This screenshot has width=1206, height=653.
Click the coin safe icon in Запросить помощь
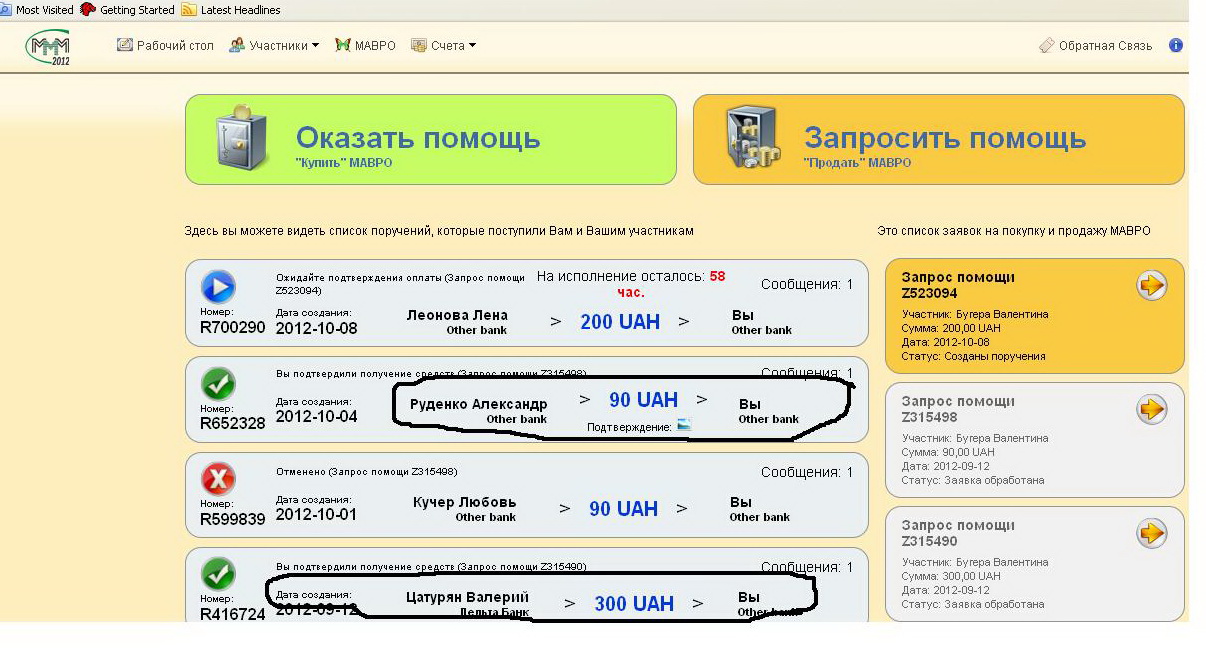tap(752, 138)
